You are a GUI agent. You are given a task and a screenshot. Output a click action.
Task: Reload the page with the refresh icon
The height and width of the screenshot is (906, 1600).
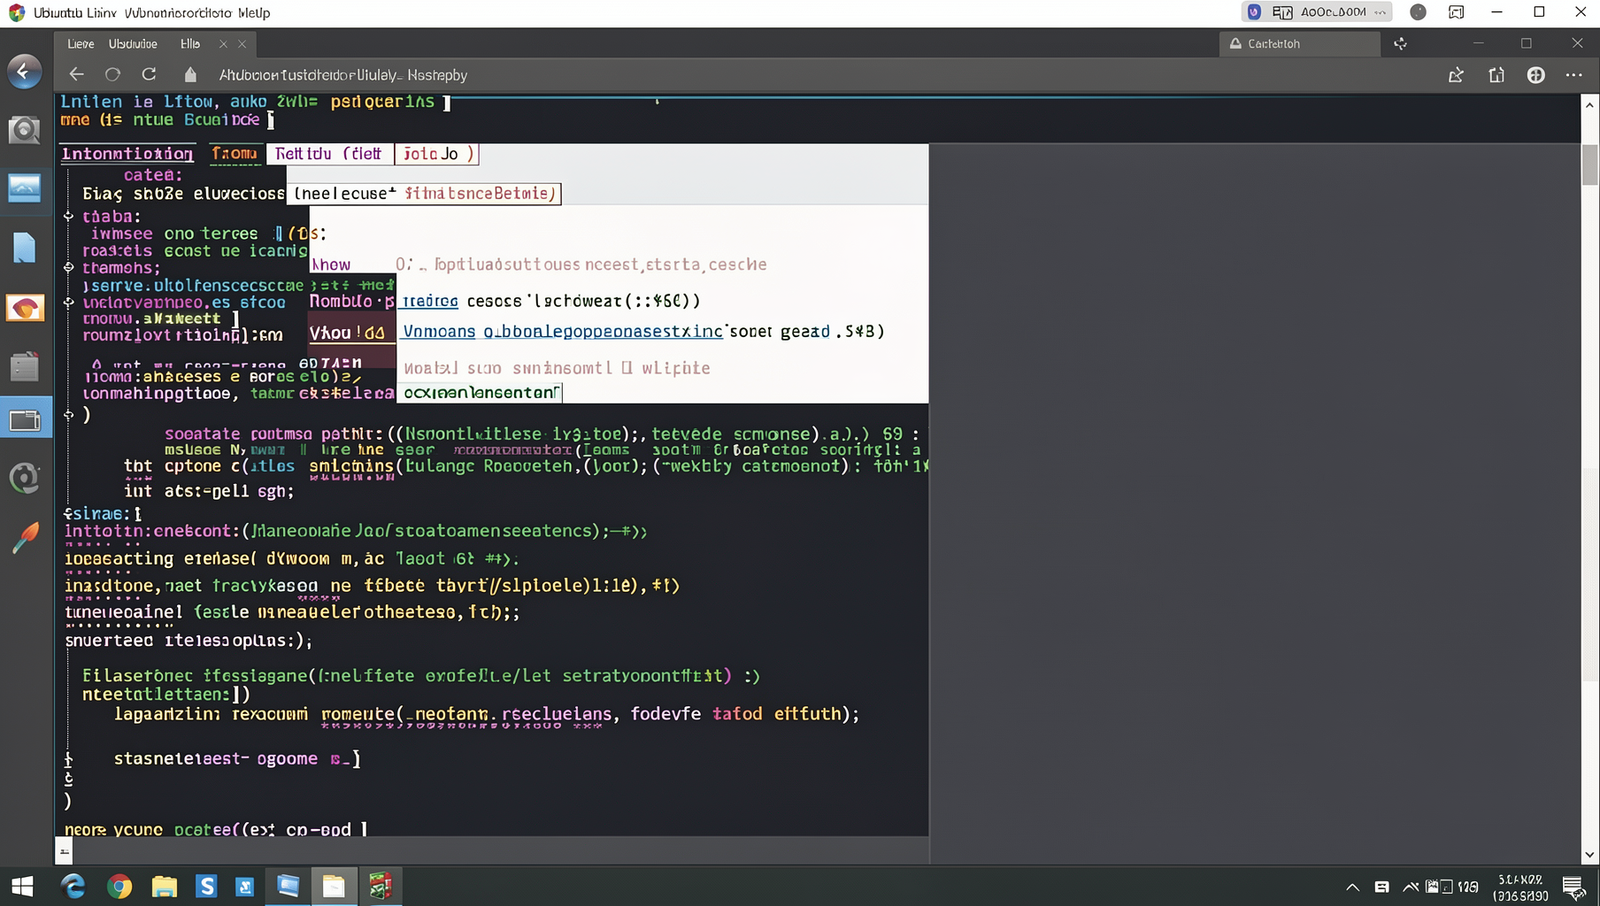(149, 74)
